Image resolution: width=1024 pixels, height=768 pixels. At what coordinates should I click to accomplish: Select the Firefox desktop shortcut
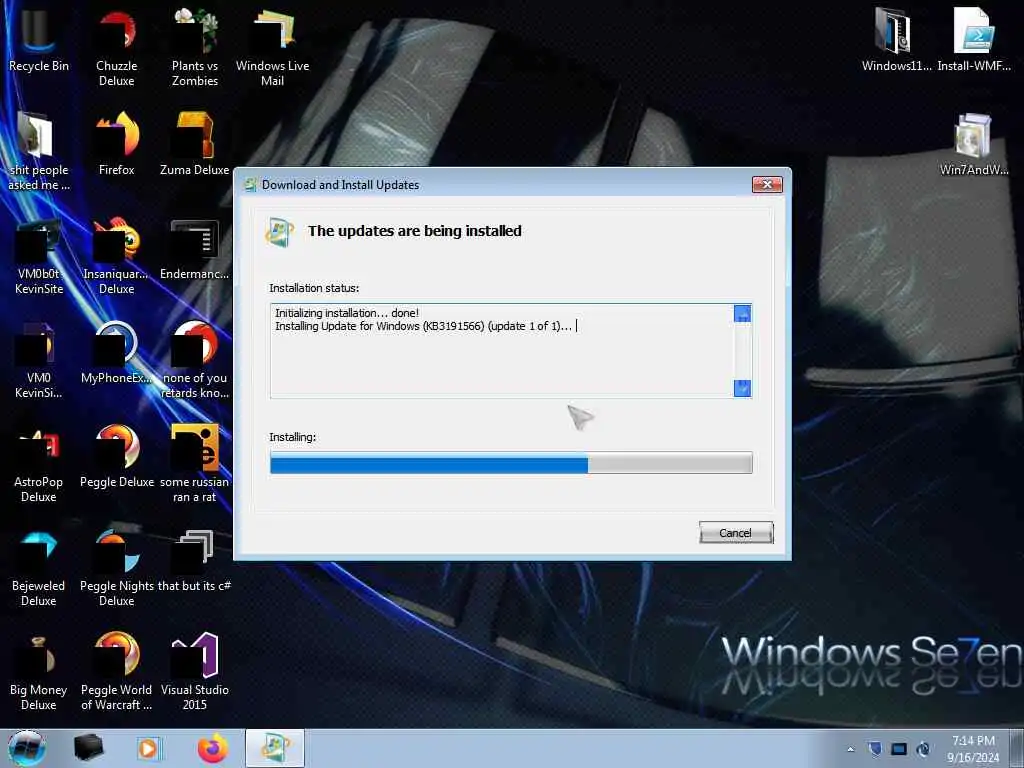tap(116, 144)
